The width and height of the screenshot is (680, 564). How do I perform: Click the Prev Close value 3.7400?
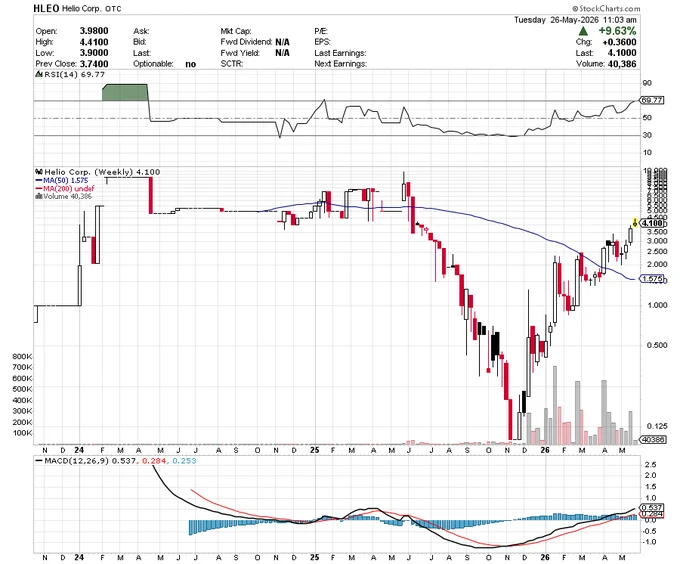pos(94,64)
